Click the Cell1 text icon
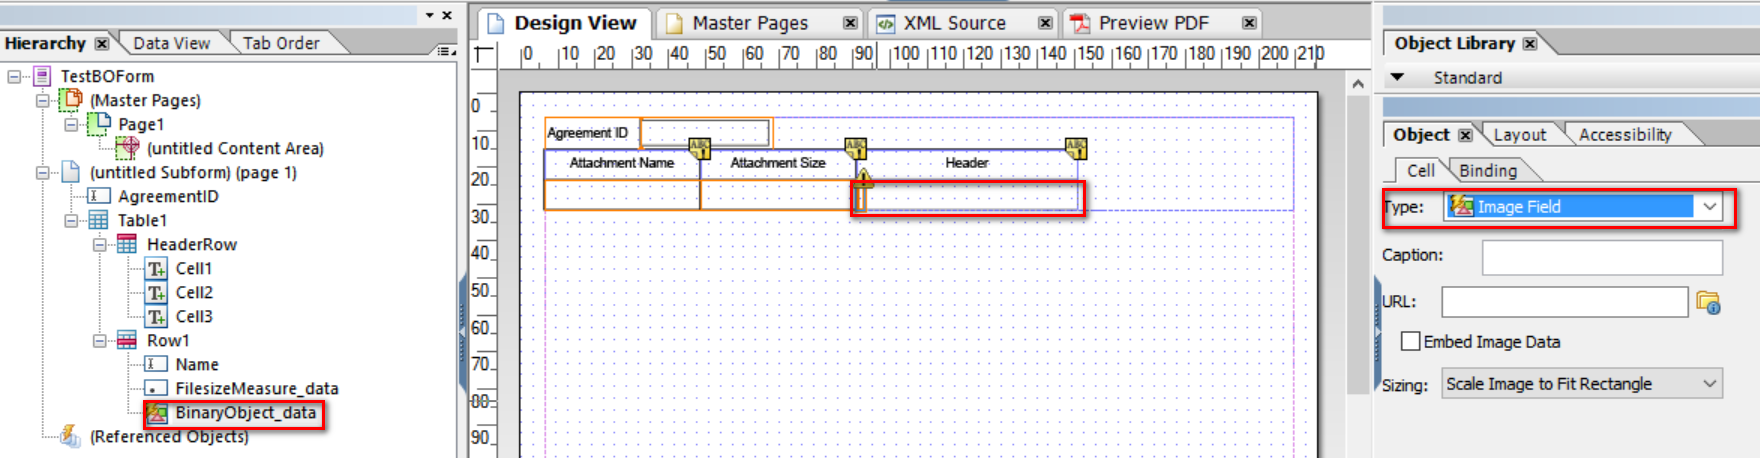Screen dimensions: 1760x458 pyautogui.click(x=156, y=268)
